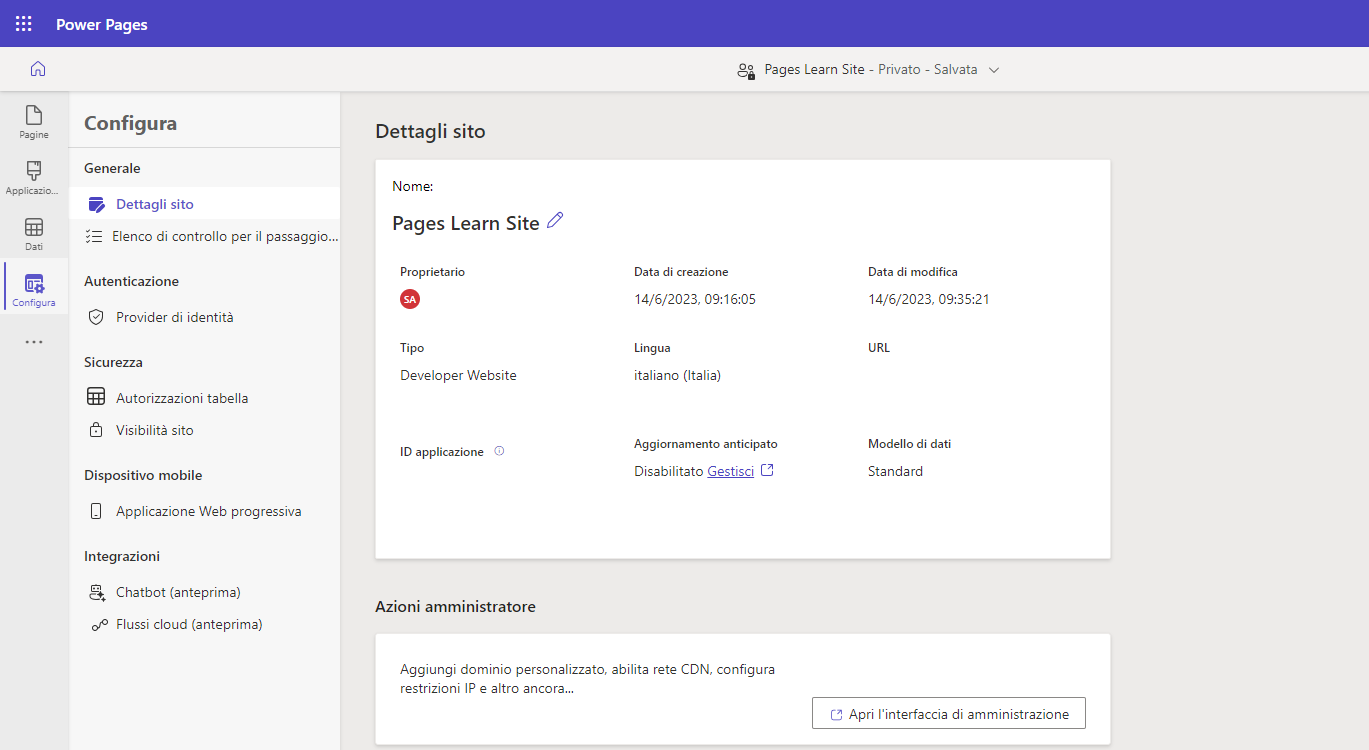Click the Power Pages title
The height and width of the screenshot is (750, 1369).
102,24
